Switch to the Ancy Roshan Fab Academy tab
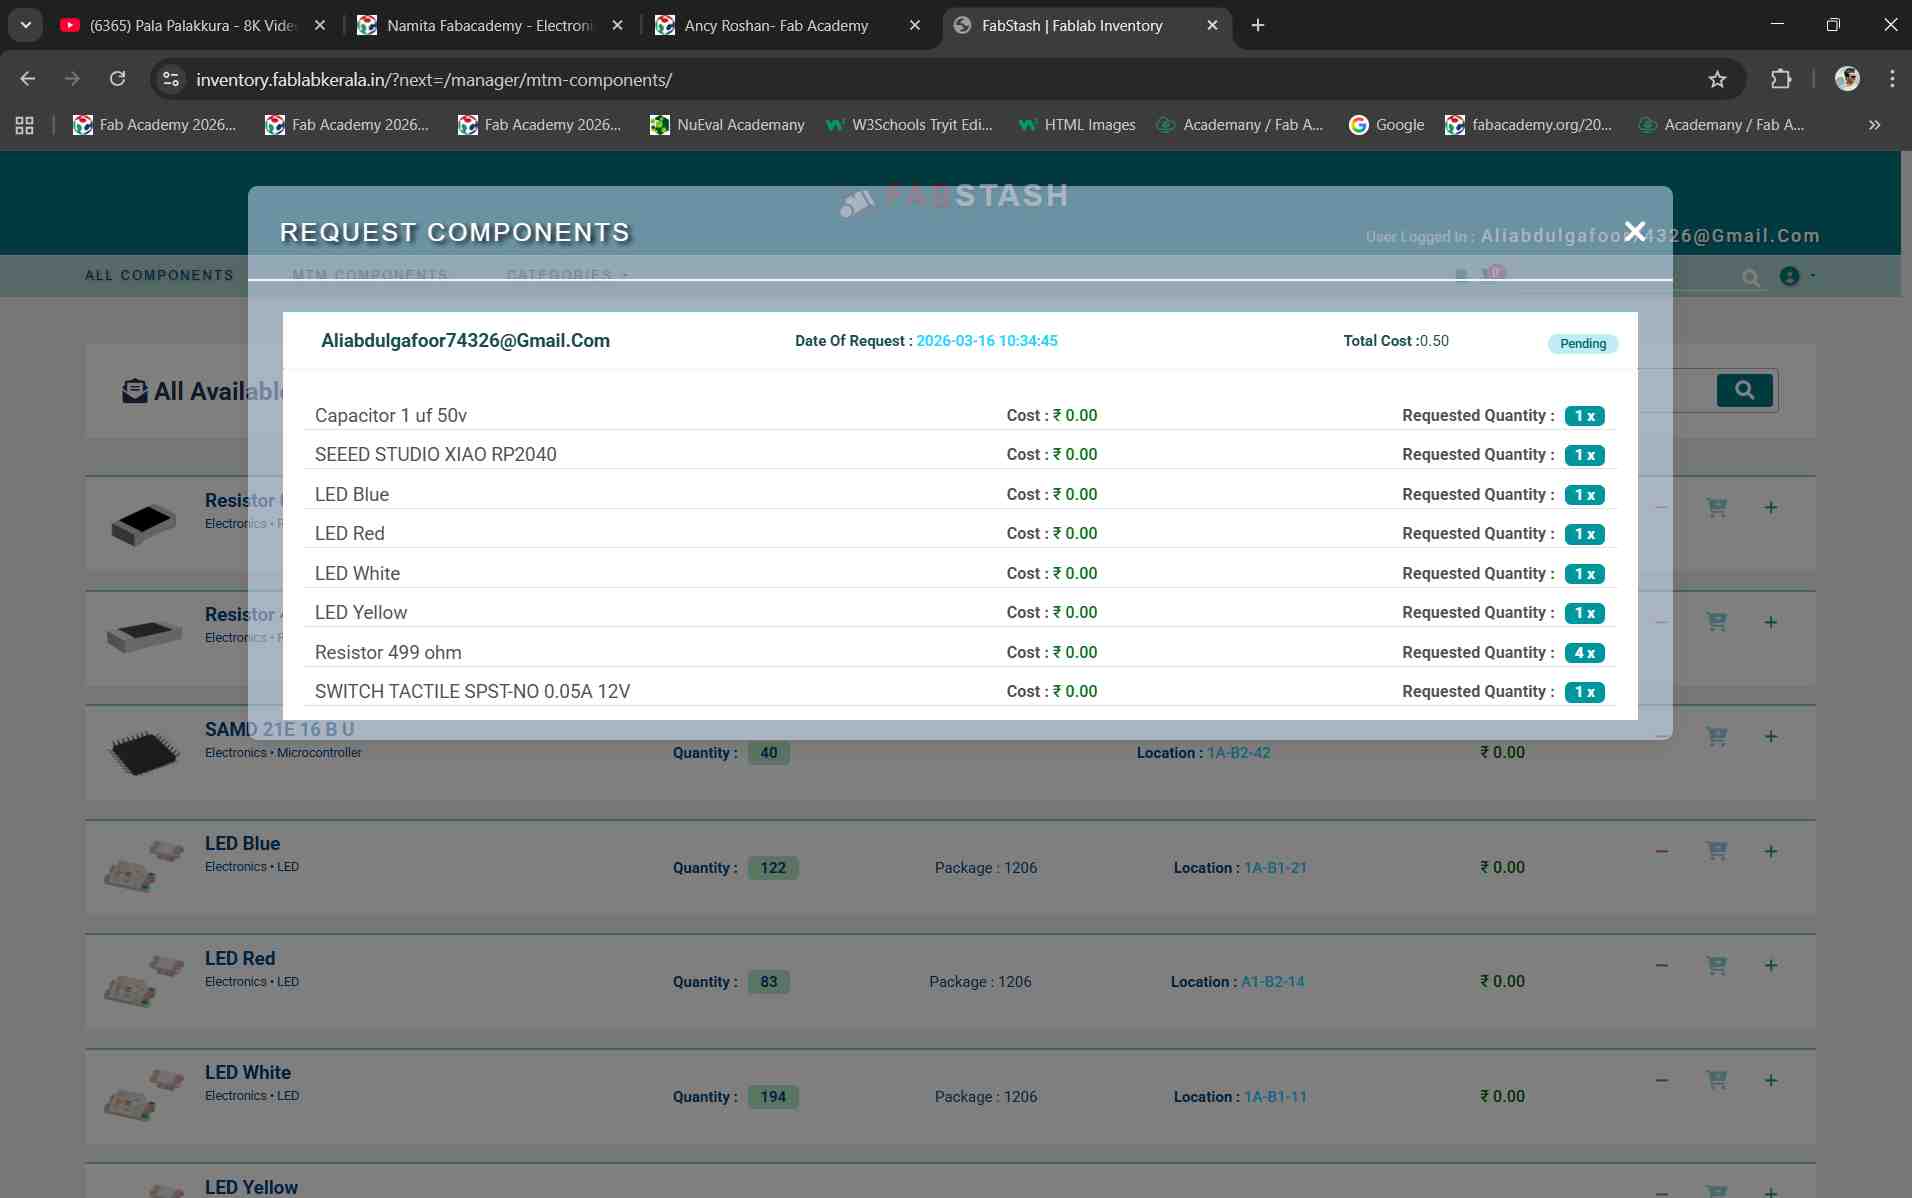 [x=776, y=25]
